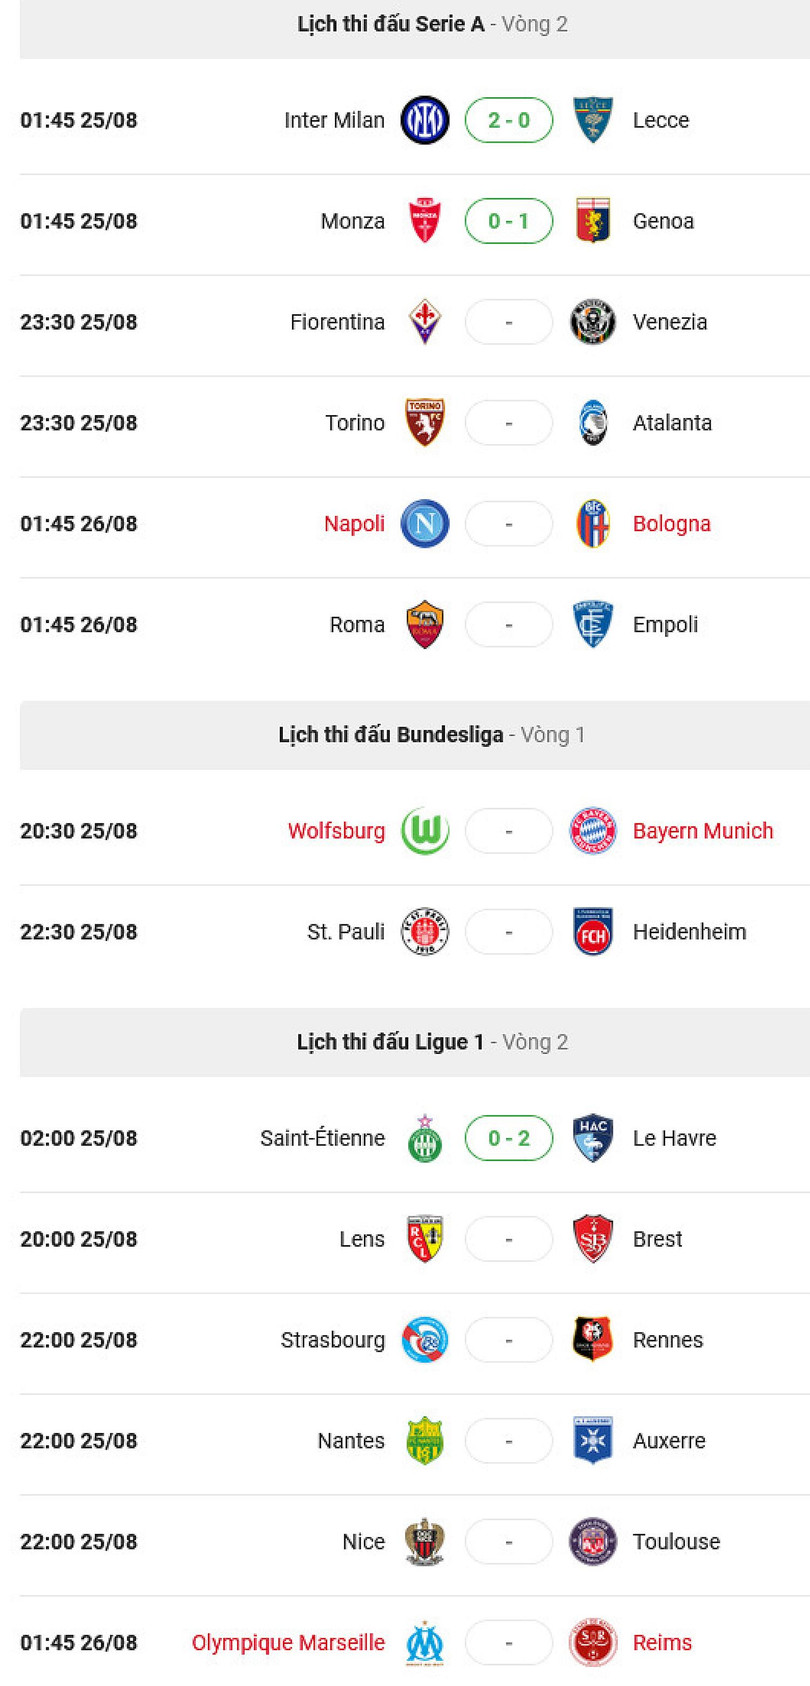The height and width of the screenshot is (1686, 810).
Task: Open the Reims team link
Action: coord(662,1643)
